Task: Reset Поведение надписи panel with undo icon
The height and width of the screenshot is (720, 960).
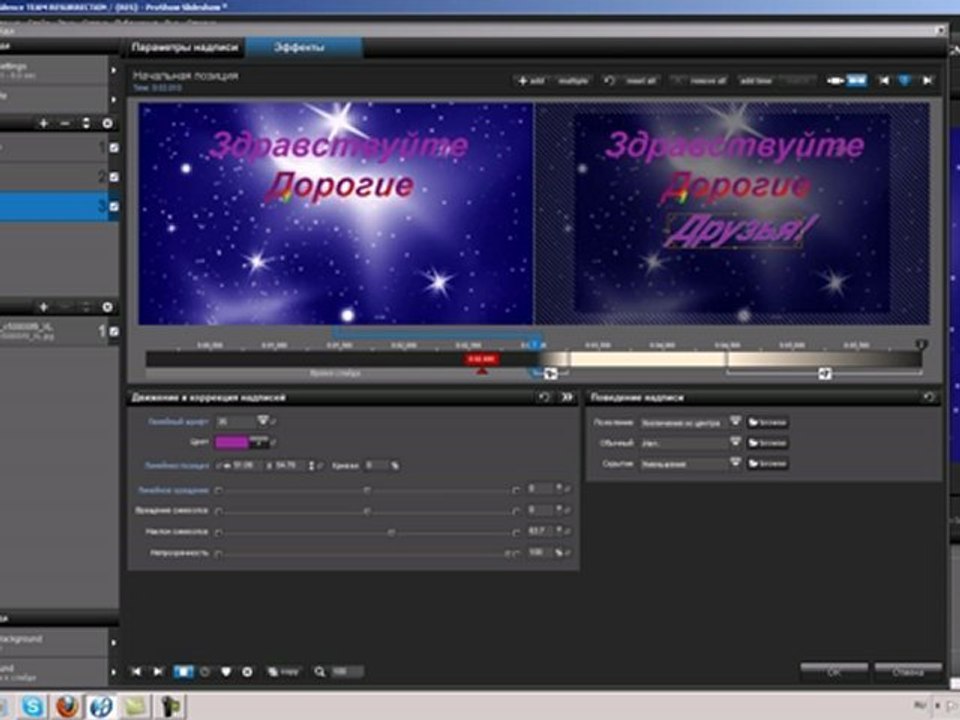Action: [928, 397]
